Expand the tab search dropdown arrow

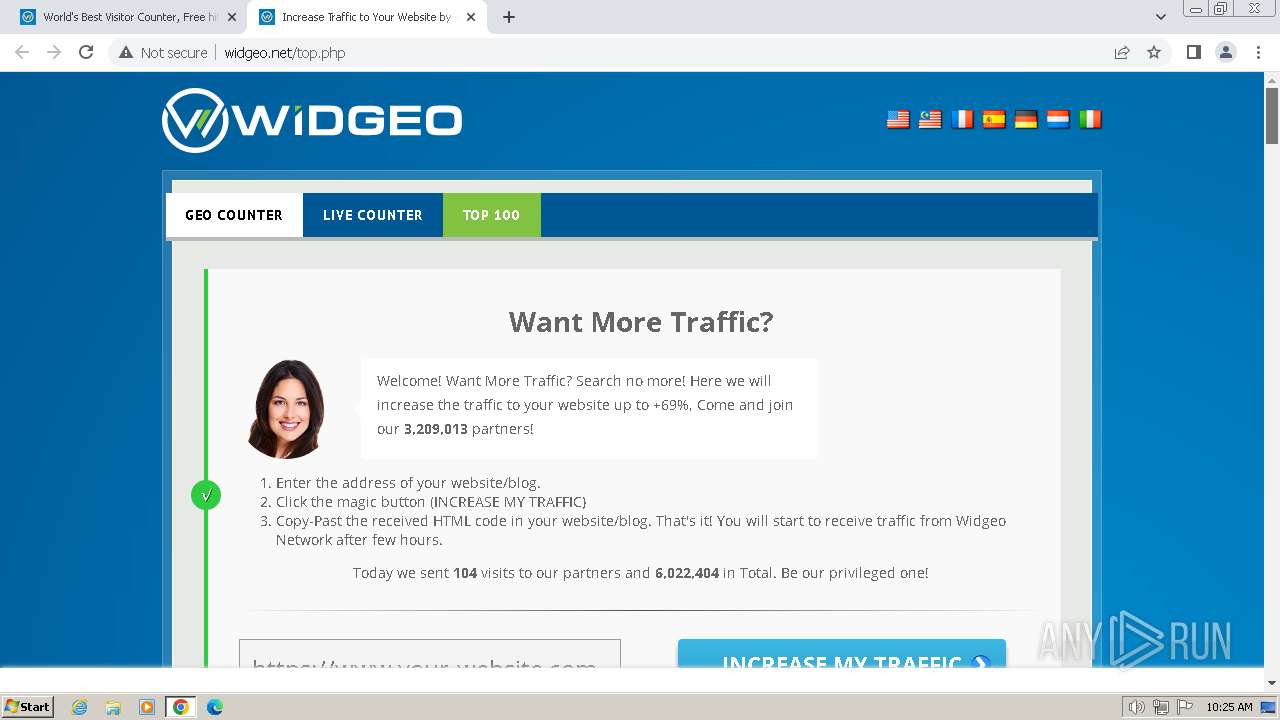1161,17
